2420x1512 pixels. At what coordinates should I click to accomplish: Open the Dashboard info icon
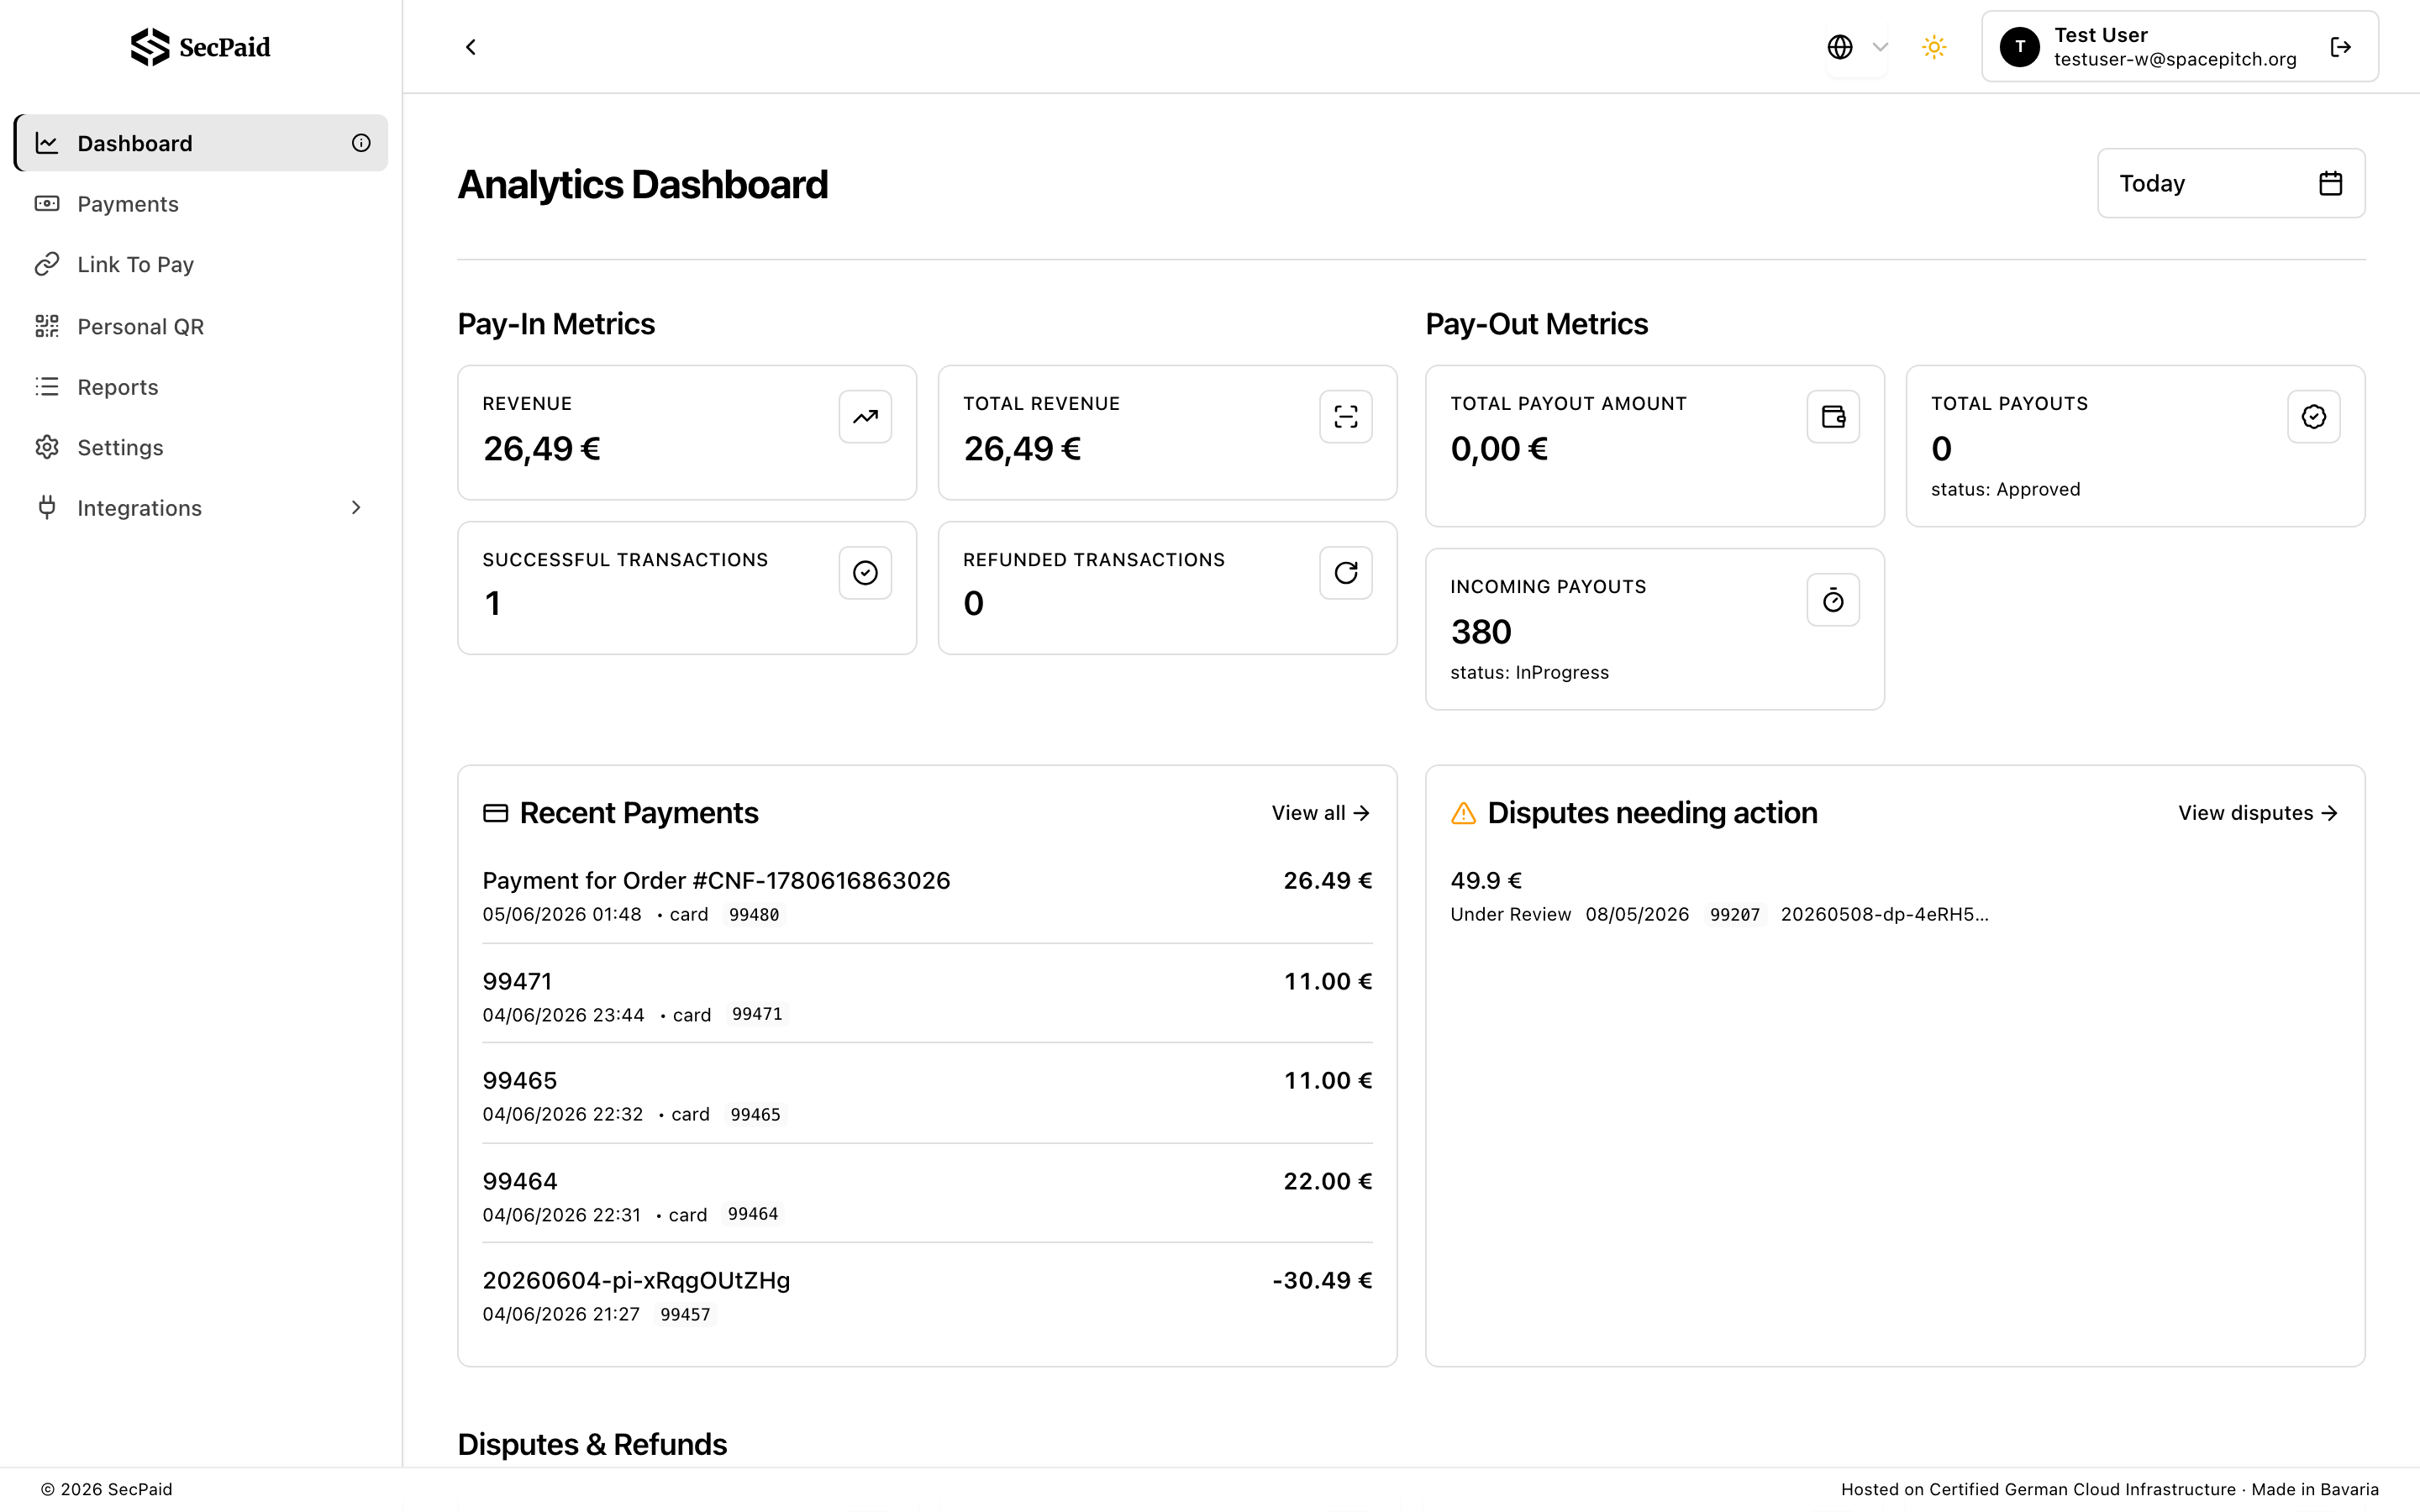tap(361, 143)
